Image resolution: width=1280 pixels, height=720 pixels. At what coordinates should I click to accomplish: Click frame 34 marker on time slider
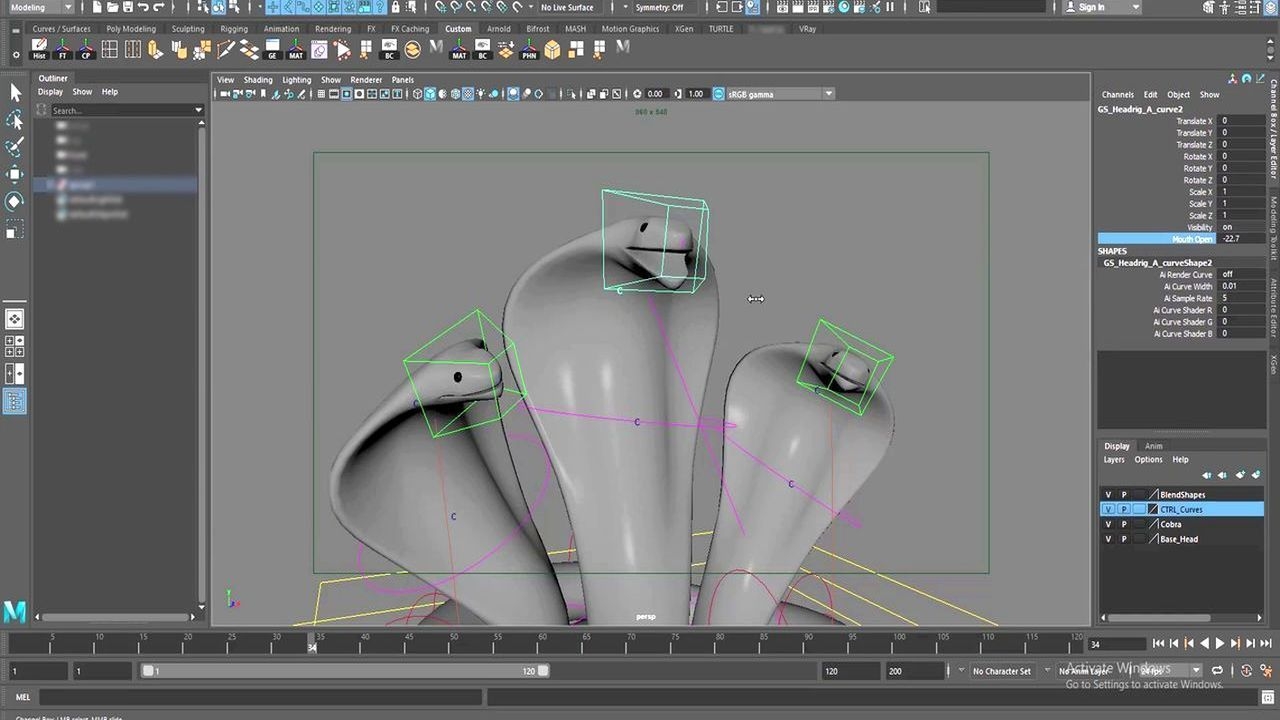312,641
